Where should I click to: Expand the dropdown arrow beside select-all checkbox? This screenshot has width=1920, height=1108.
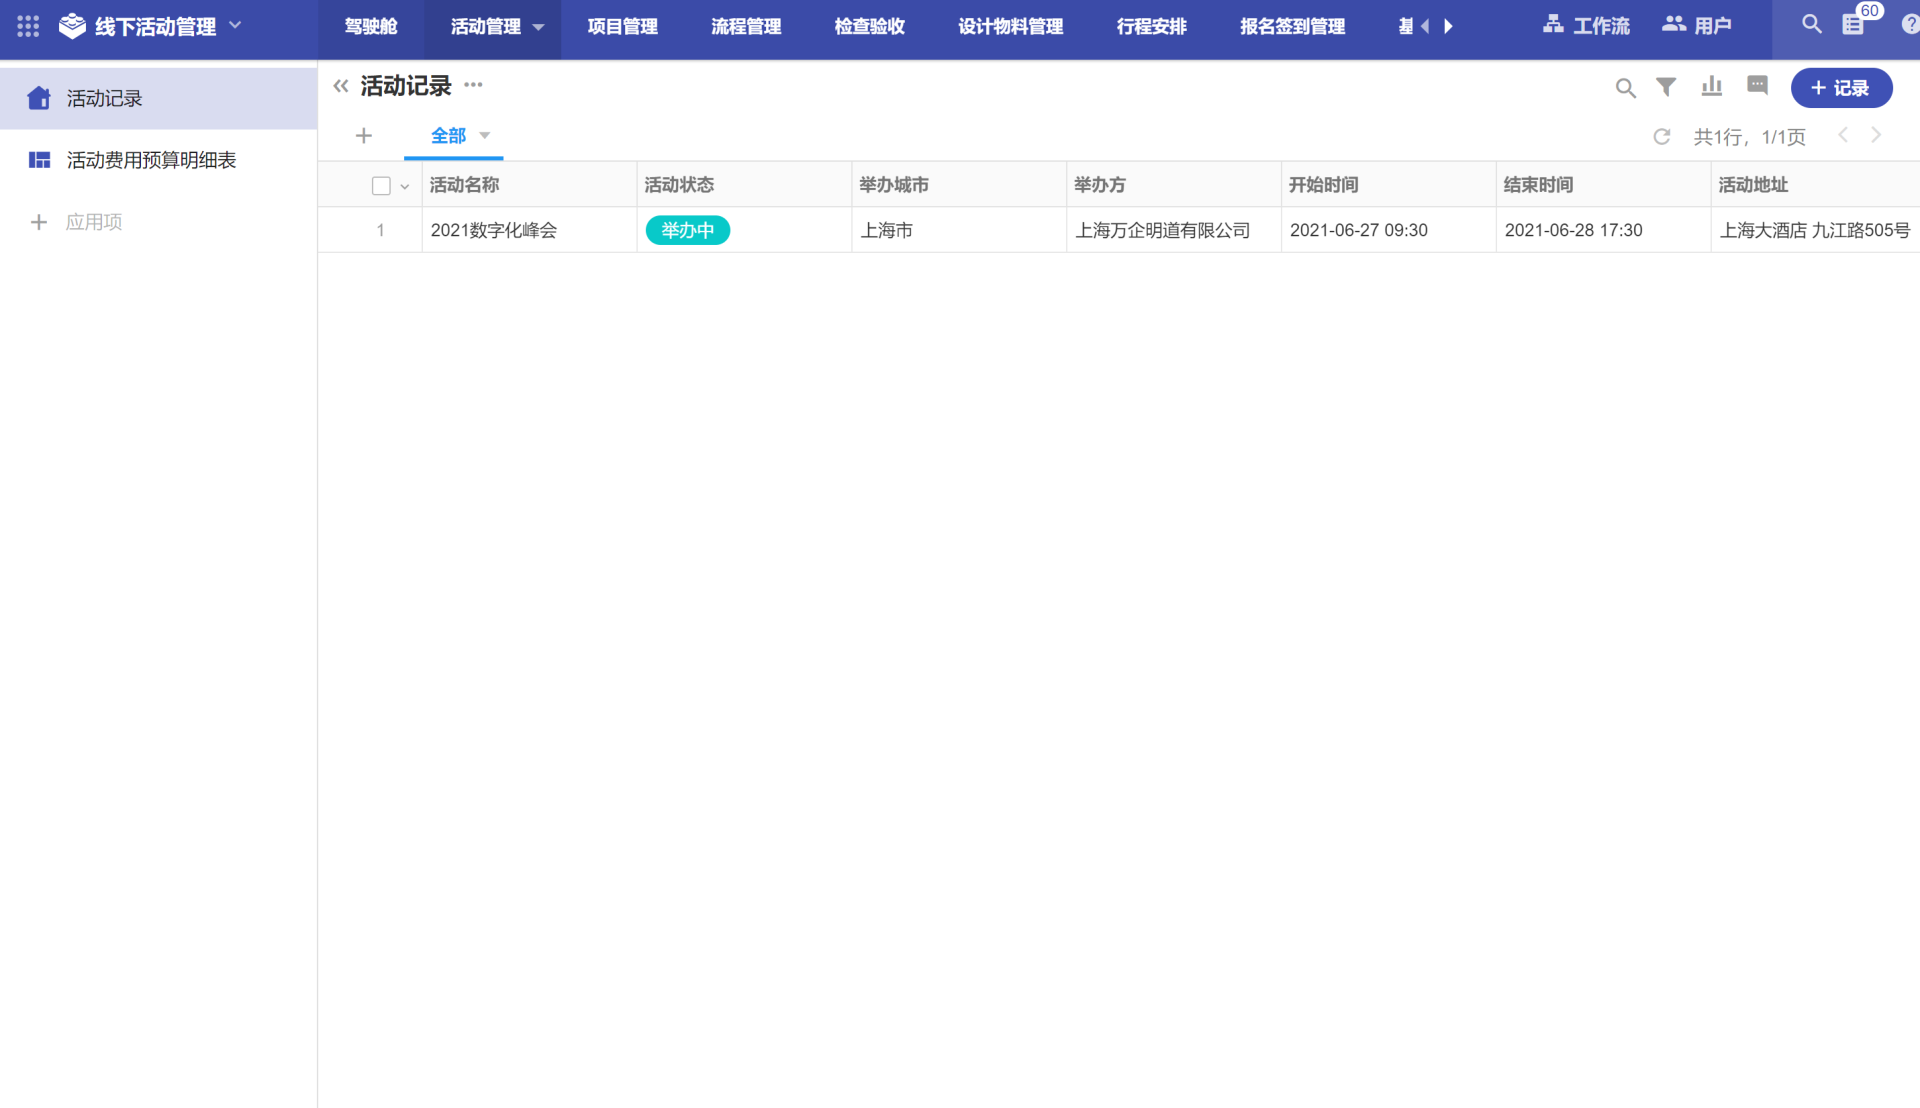pyautogui.click(x=405, y=187)
